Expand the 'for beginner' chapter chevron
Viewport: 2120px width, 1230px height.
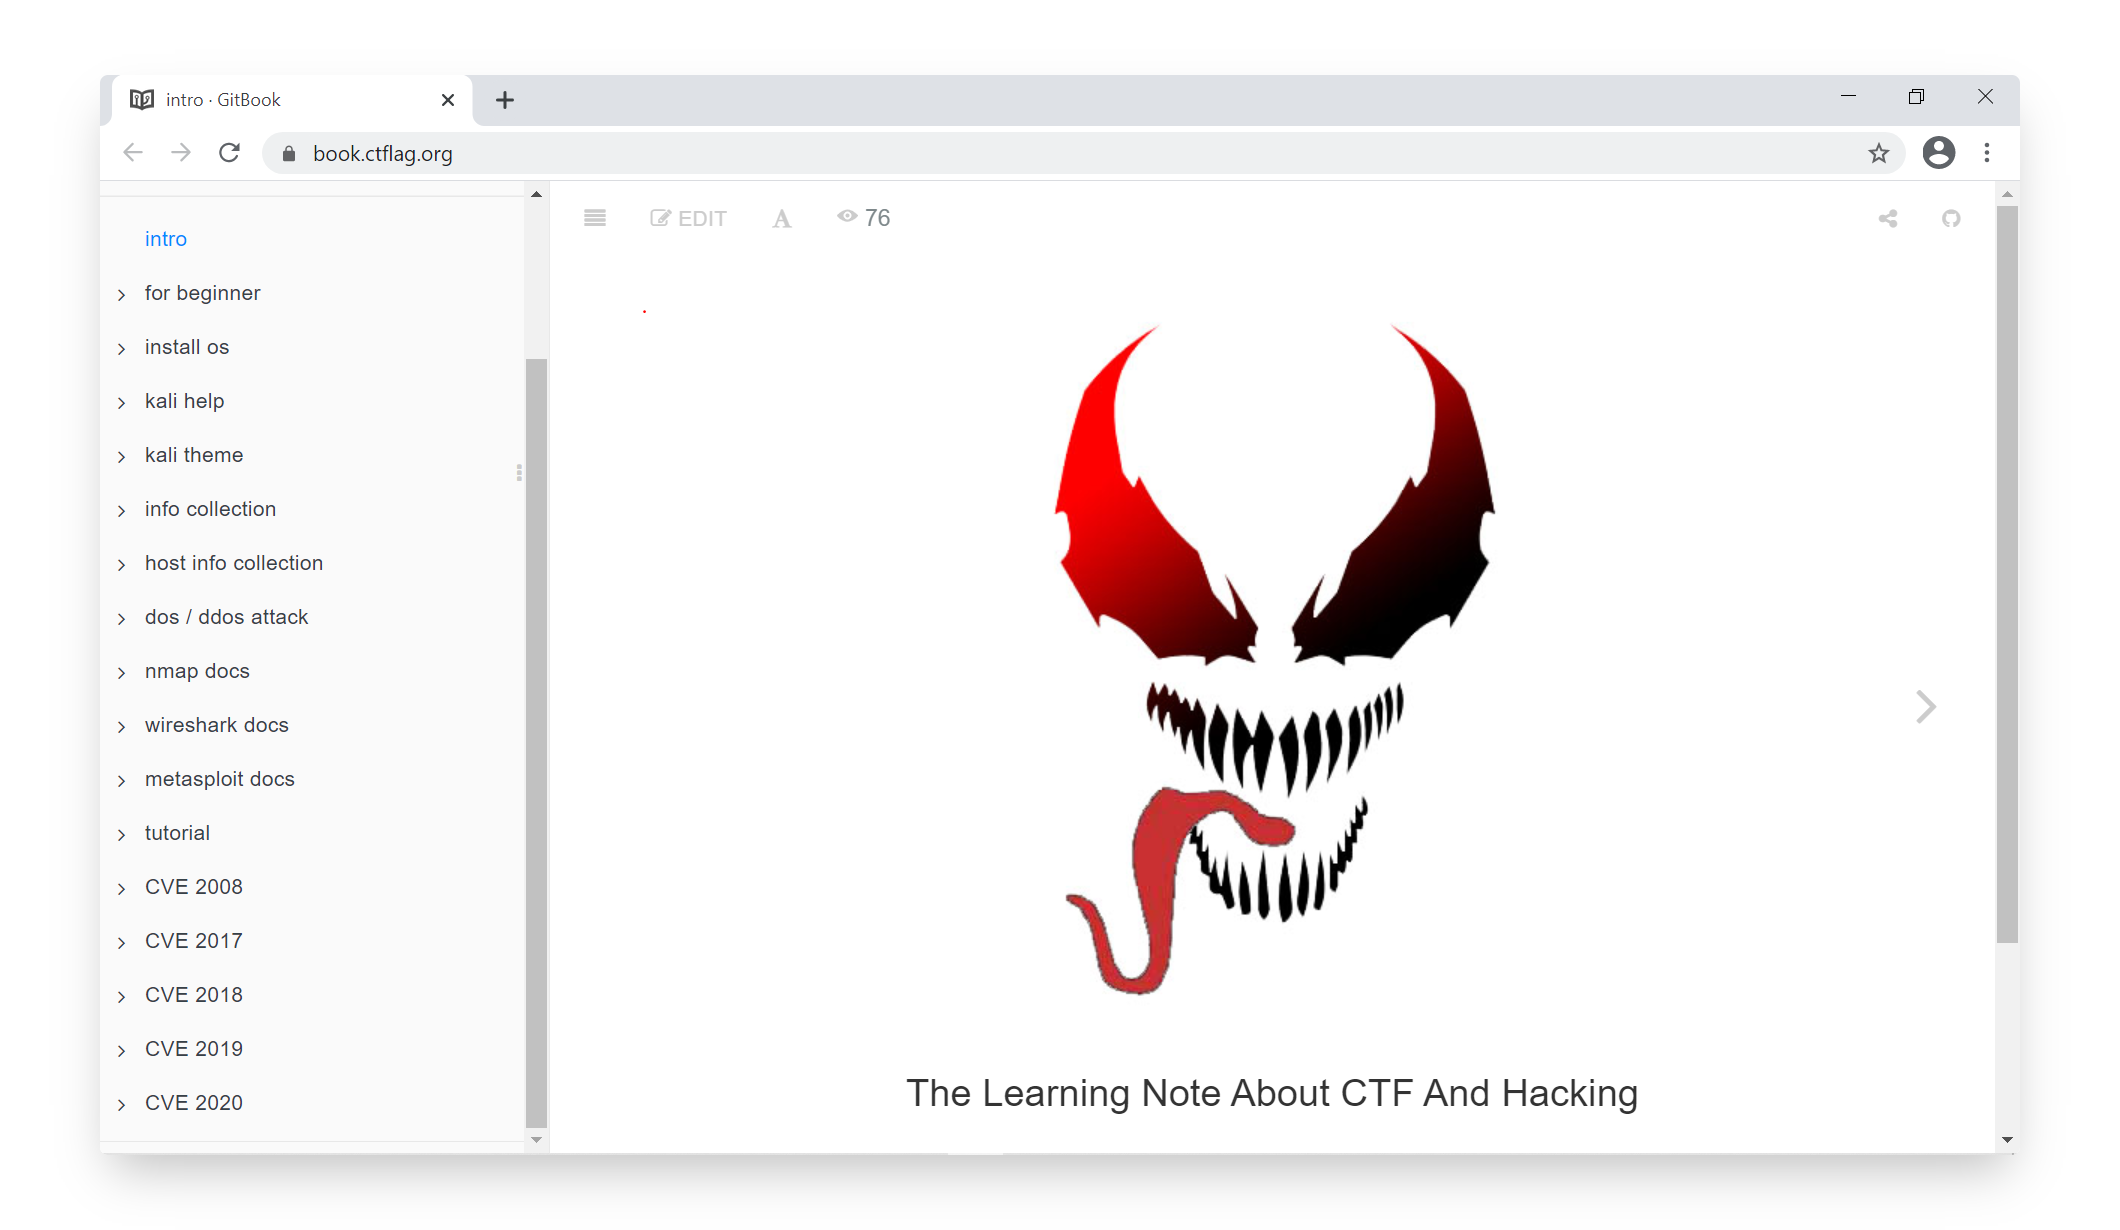pos(122,294)
